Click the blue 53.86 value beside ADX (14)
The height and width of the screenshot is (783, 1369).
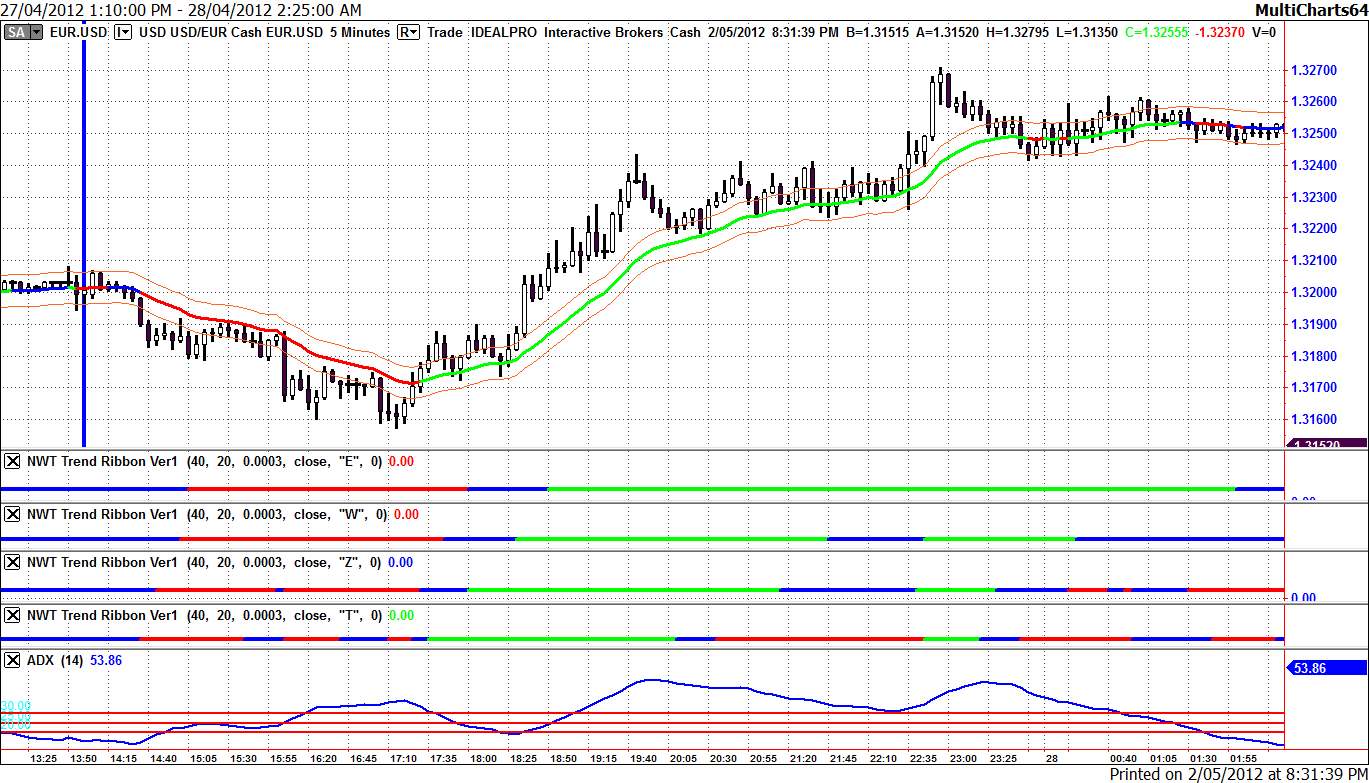coord(106,660)
